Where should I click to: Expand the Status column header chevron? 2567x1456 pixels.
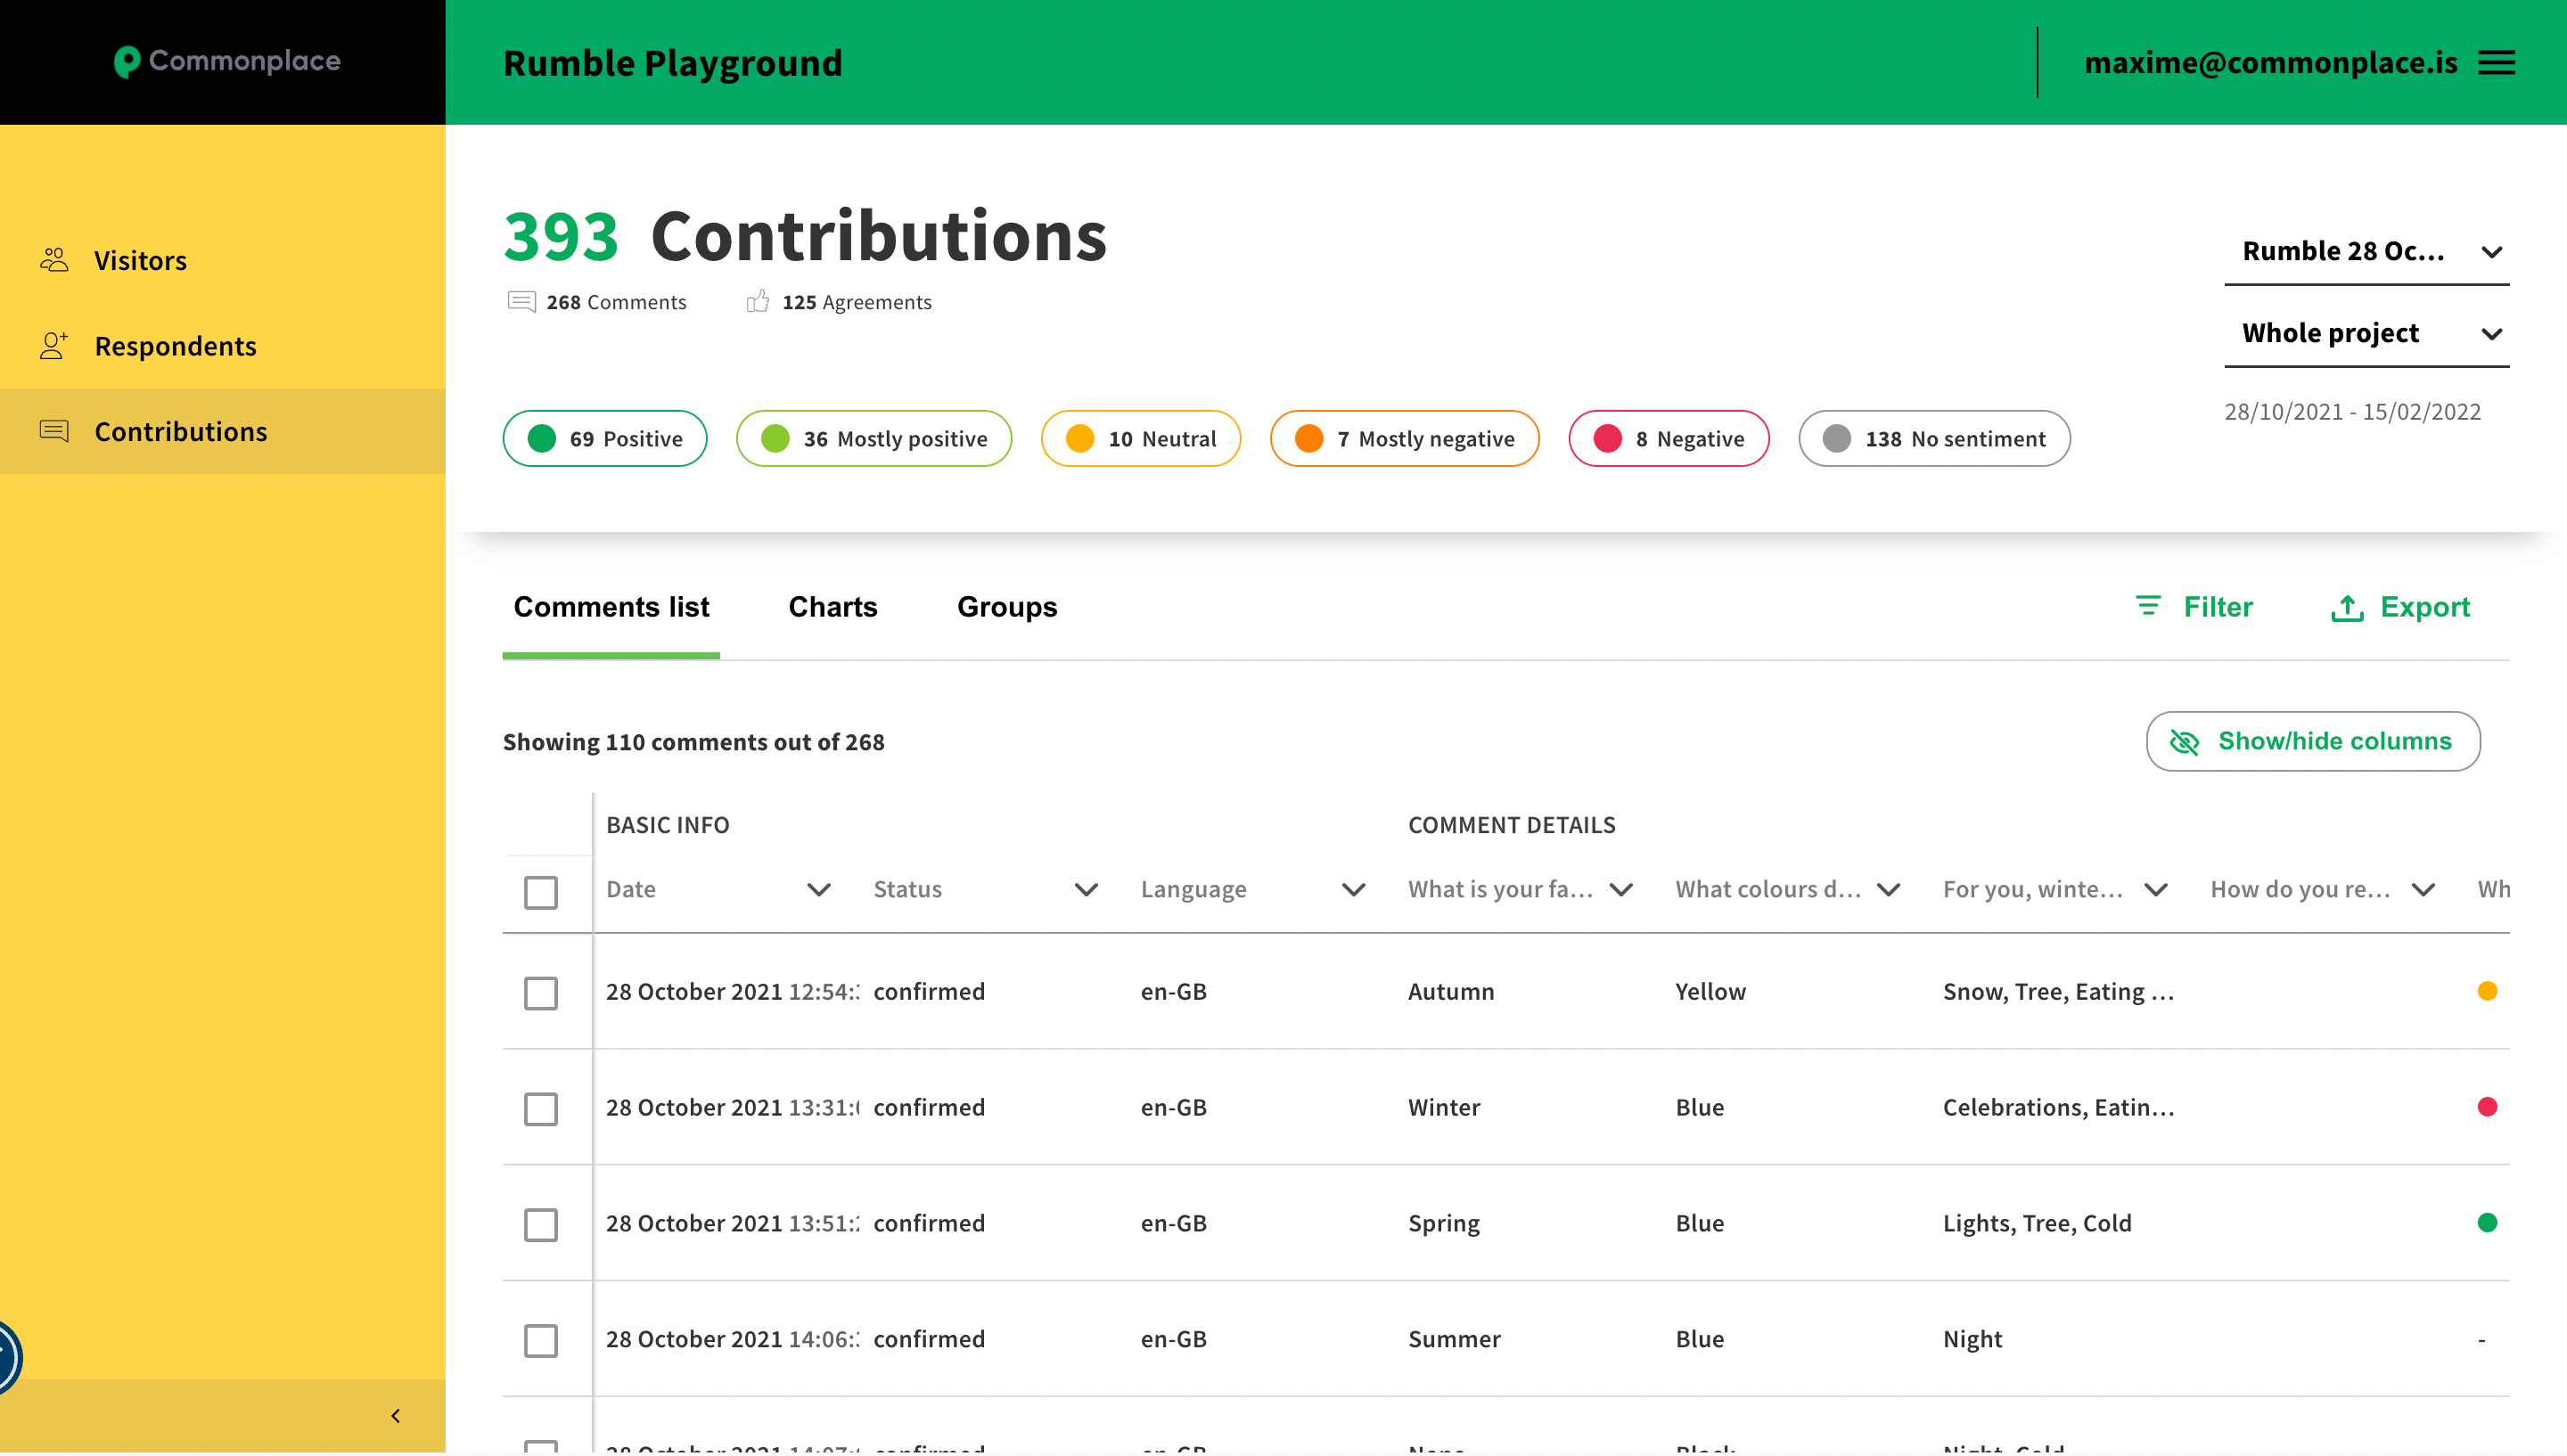(x=1086, y=890)
